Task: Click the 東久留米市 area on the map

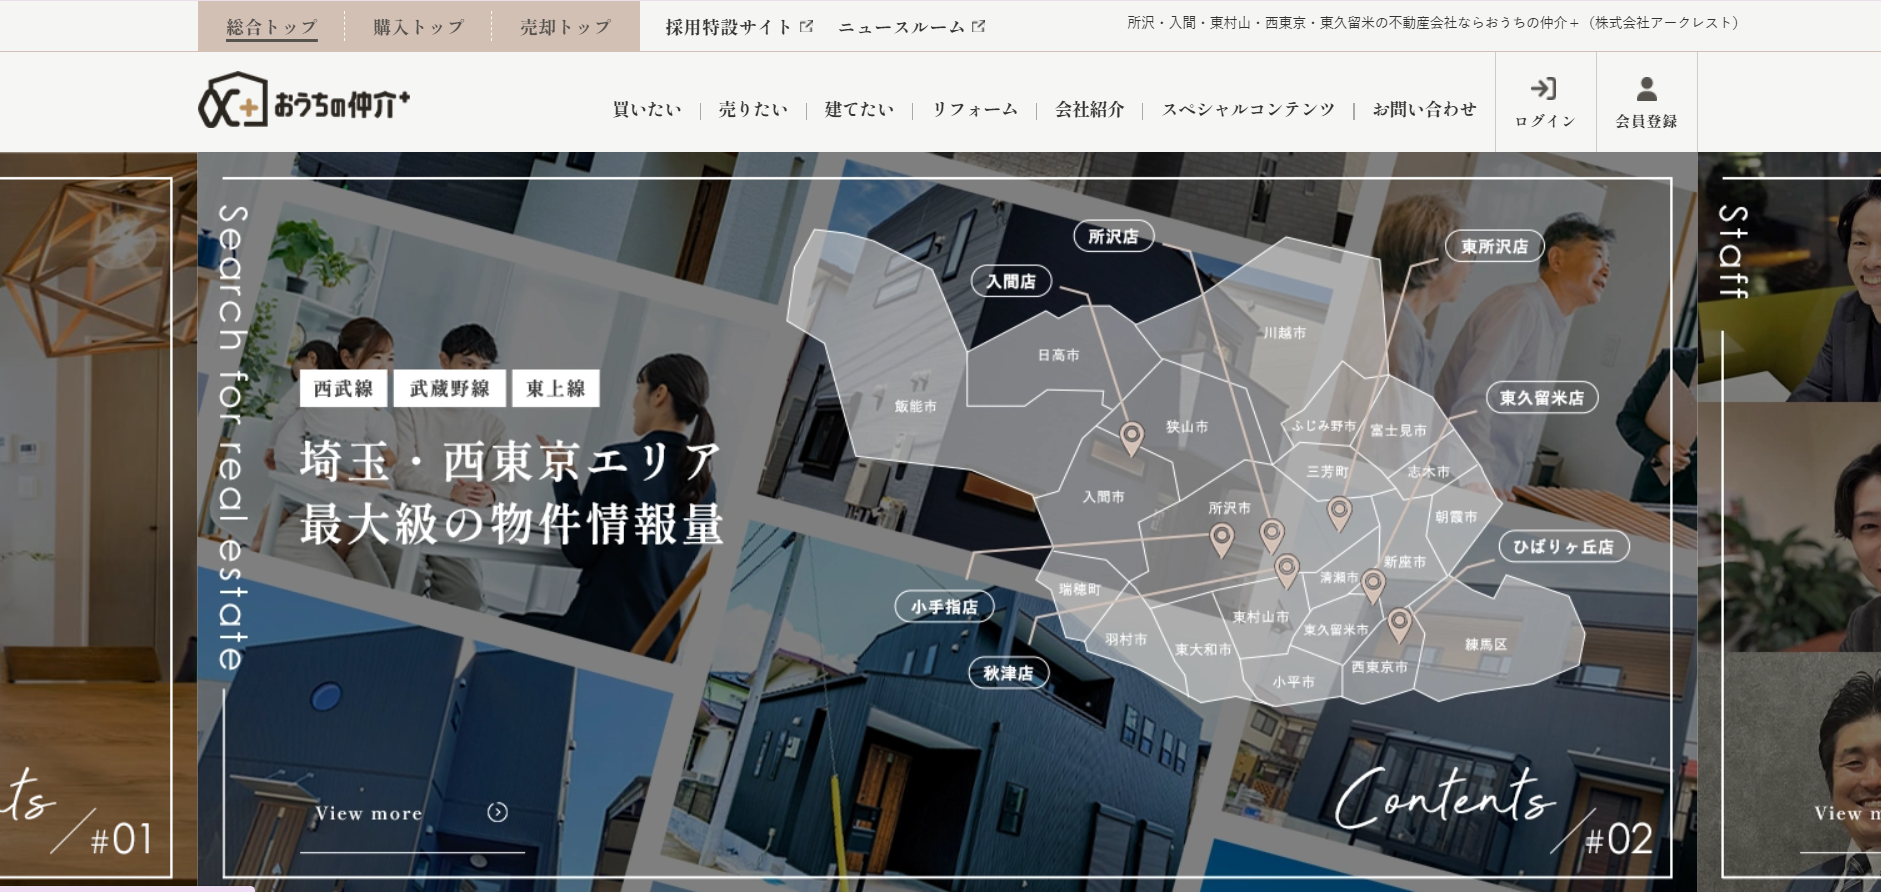Action: pyautogui.click(x=1336, y=630)
